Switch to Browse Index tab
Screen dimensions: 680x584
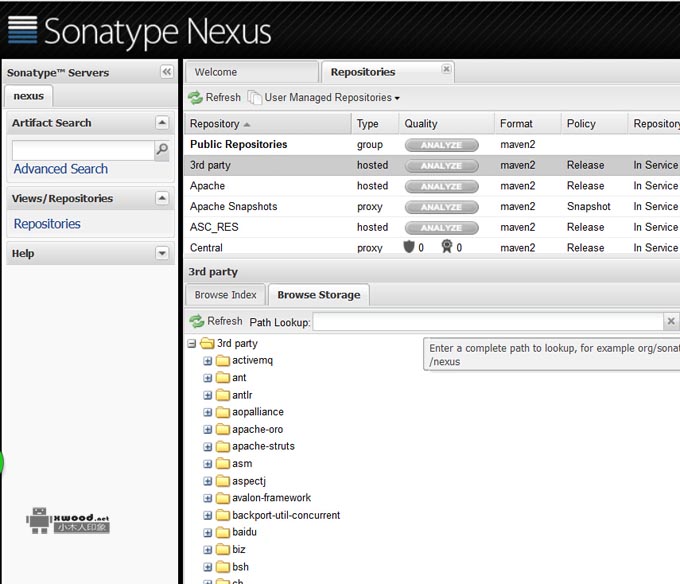point(225,295)
